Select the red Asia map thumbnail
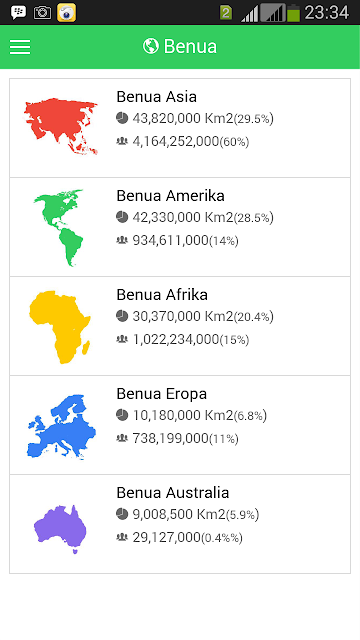Viewport: 360px width, 640px height. pyautogui.click(x=61, y=126)
